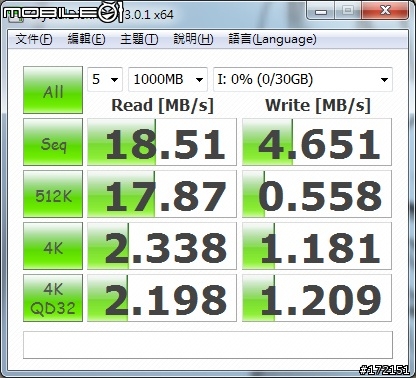The width and height of the screenshot is (416, 378).
Task: Select the Seq read value 18.51
Action: pyautogui.click(x=162, y=142)
